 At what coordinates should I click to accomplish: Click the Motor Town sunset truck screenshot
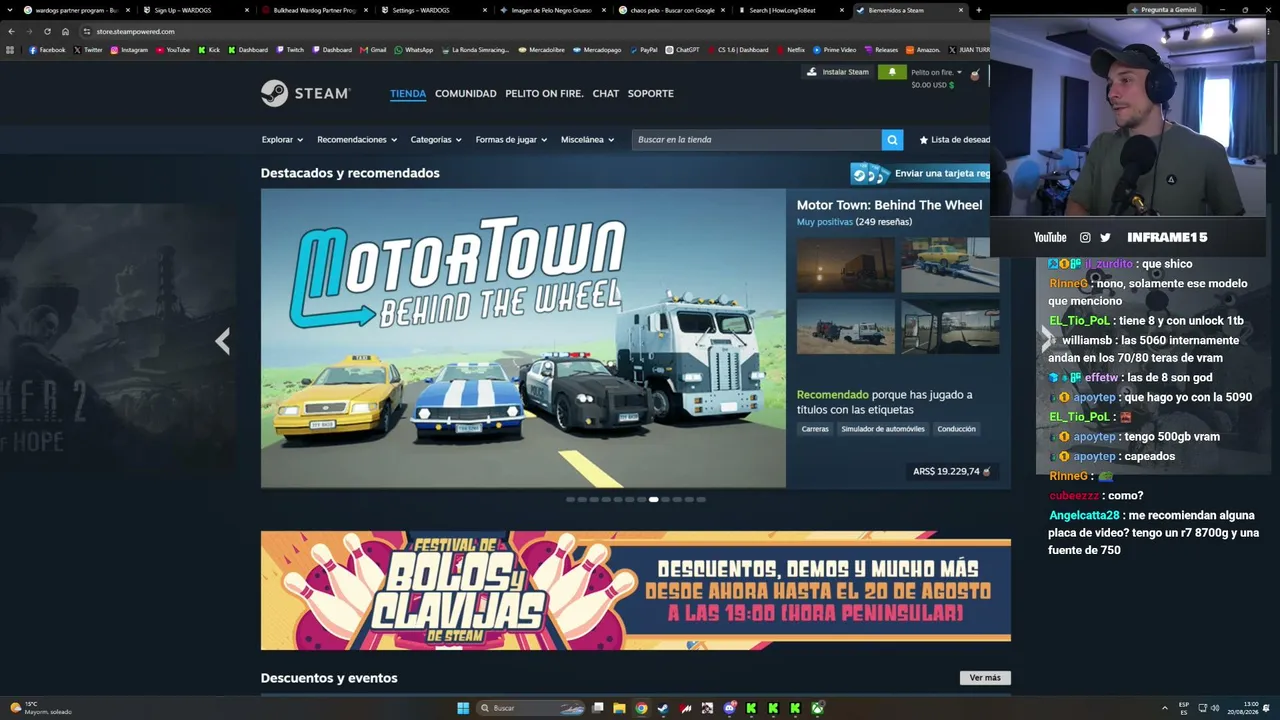846,264
